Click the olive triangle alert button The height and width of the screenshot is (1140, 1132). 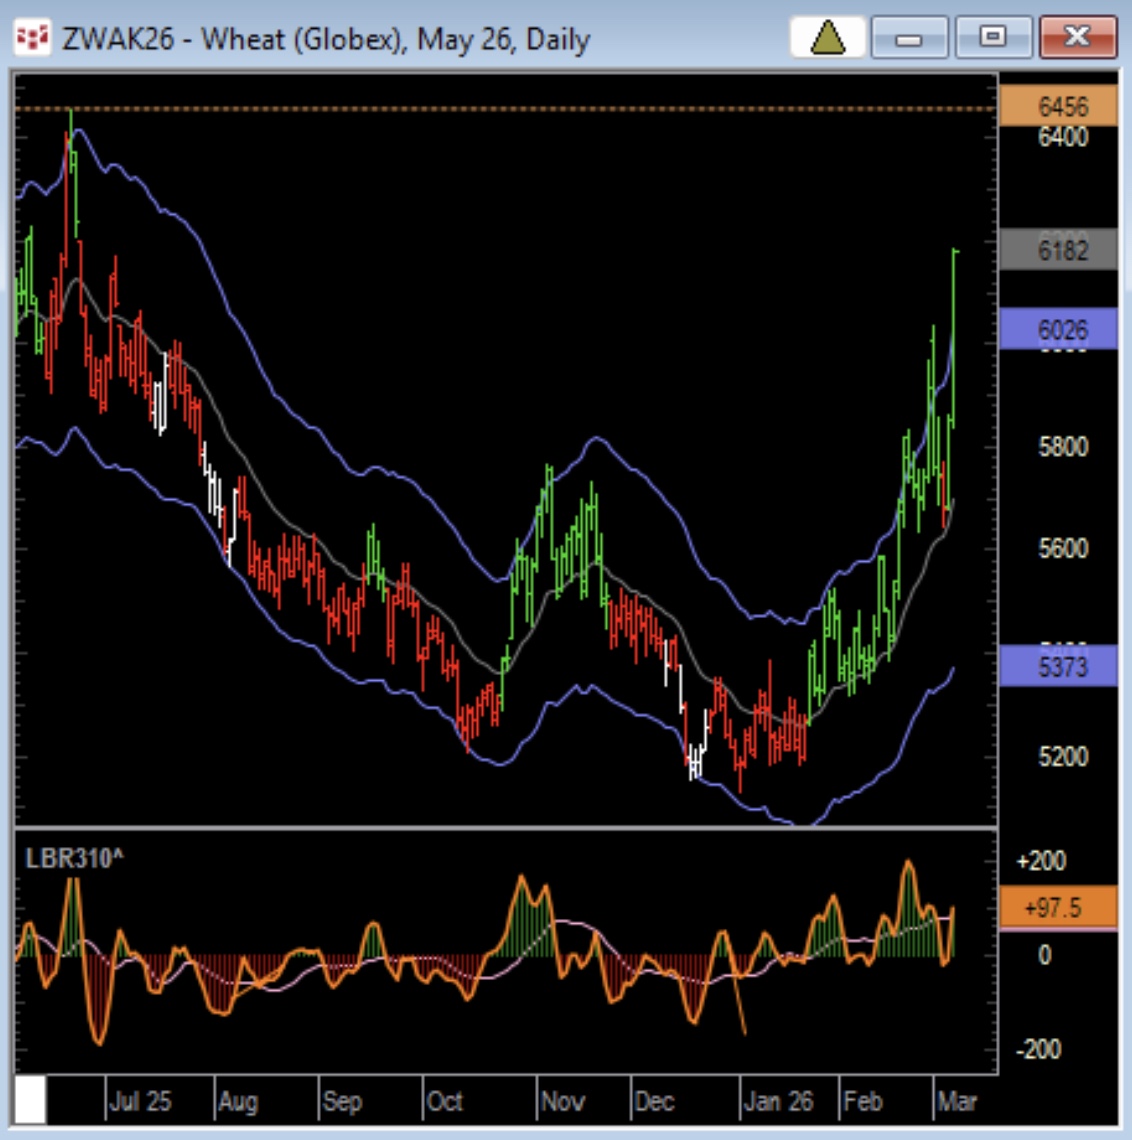click(x=827, y=39)
